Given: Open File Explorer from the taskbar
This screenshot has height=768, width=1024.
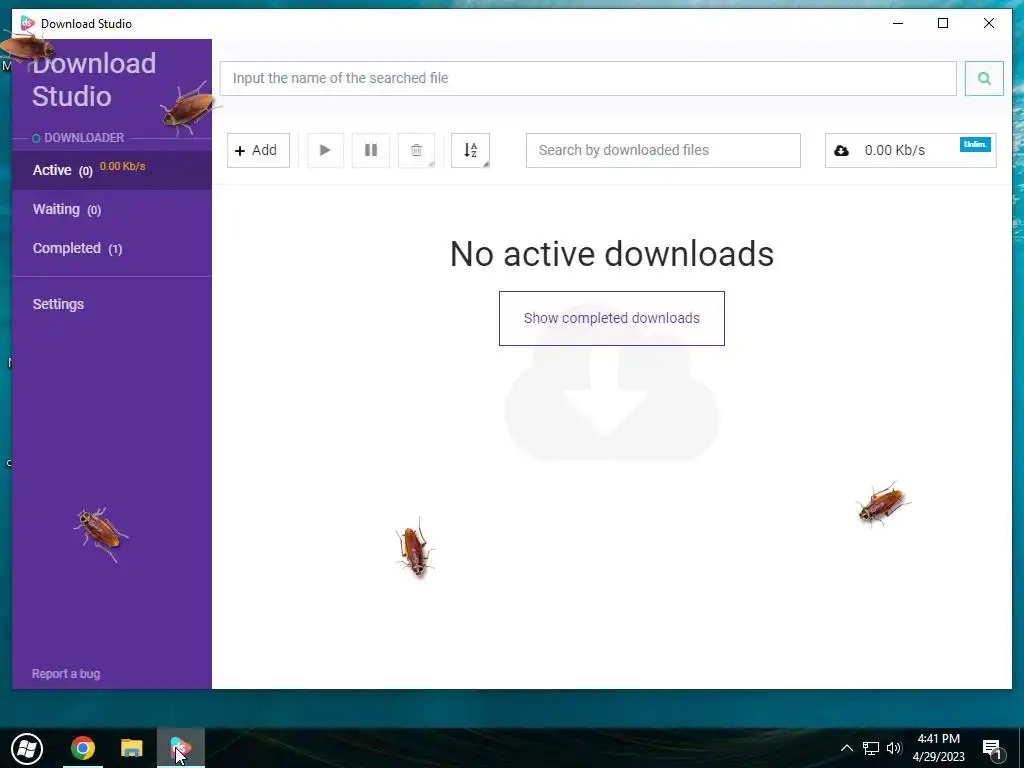Looking at the screenshot, I should pyautogui.click(x=131, y=748).
